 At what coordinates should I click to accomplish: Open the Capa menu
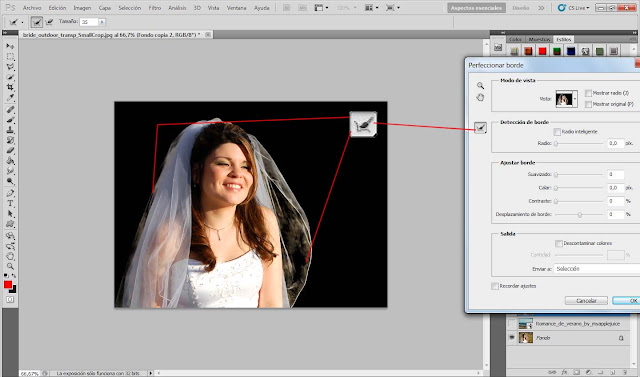click(105, 8)
